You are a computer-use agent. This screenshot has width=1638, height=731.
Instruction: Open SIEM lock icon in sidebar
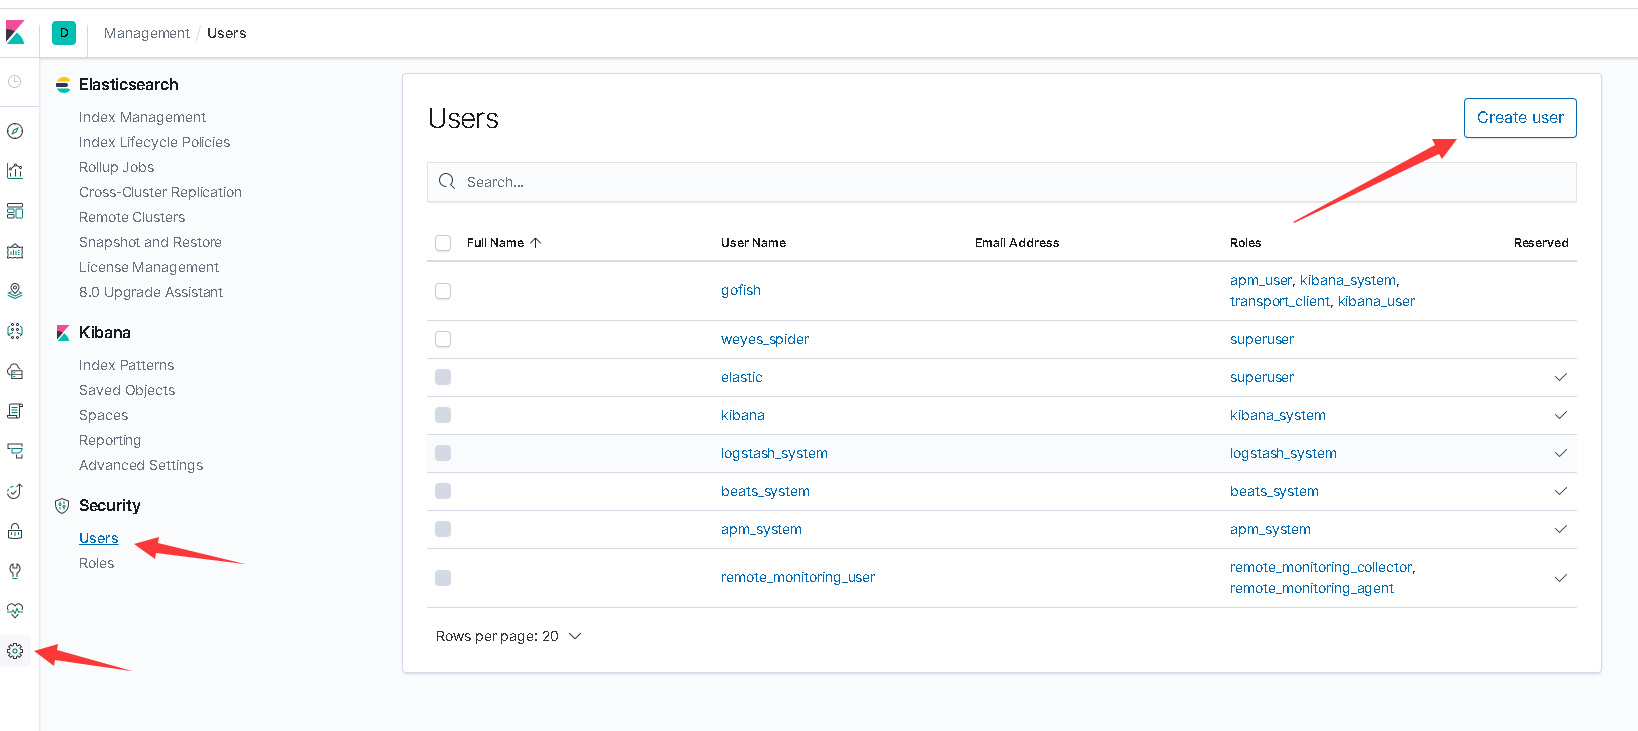15,531
